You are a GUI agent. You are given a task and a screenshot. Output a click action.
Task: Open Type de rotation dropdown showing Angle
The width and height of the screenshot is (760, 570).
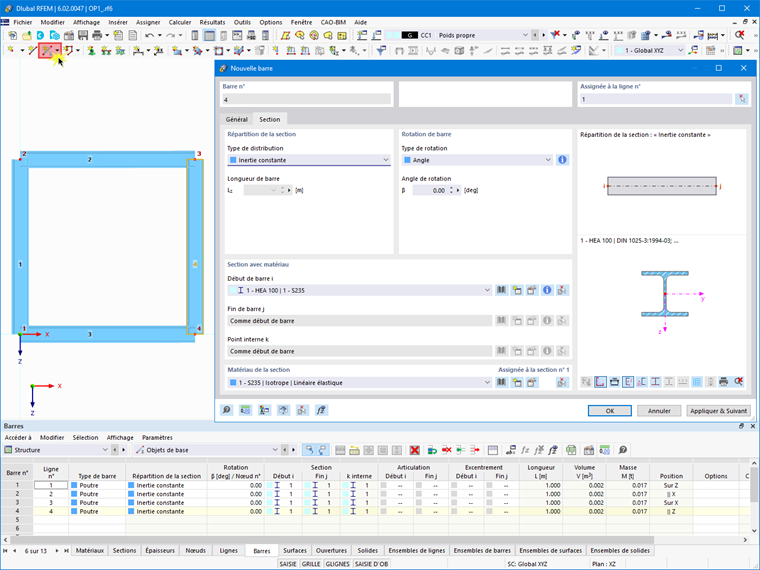(477, 160)
